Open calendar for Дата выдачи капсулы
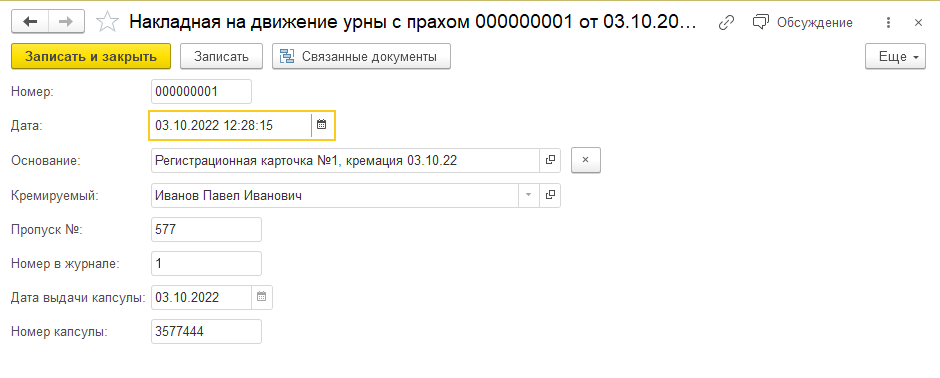The width and height of the screenshot is (940, 378). click(261, 297)
